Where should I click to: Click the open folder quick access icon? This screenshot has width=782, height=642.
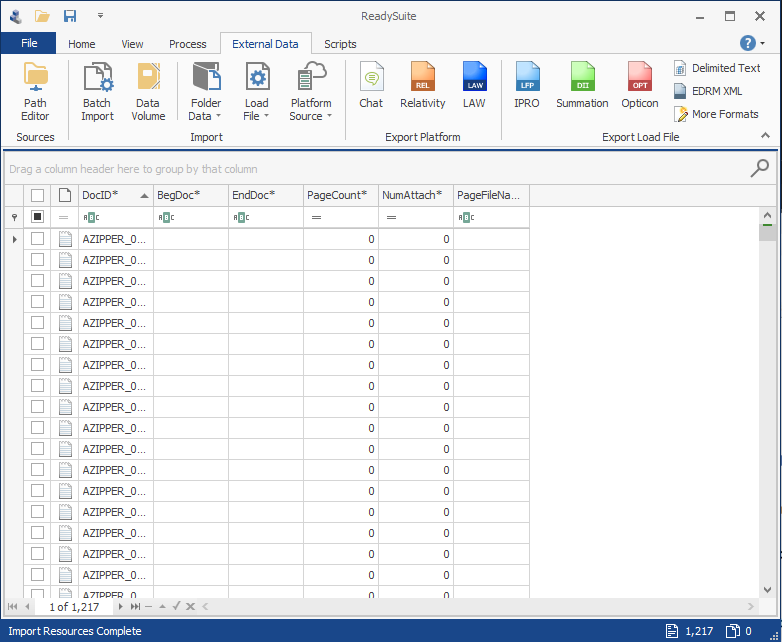(x=42, y=16)
